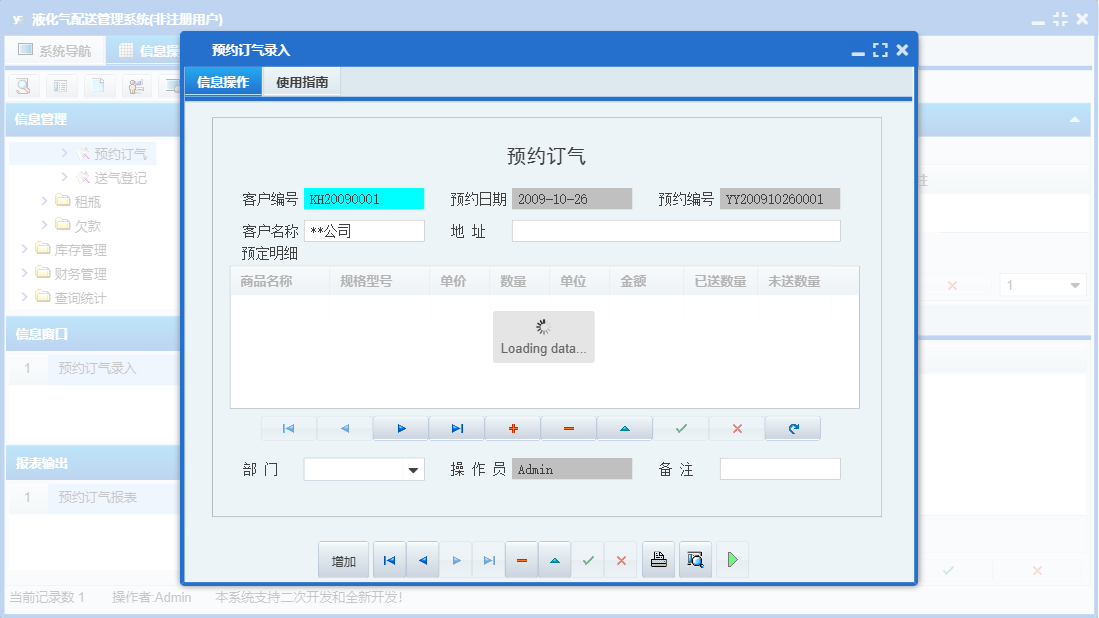Click the delete record minus icon
Viewport: 1099px width, 618px height.
coord(568,428)
